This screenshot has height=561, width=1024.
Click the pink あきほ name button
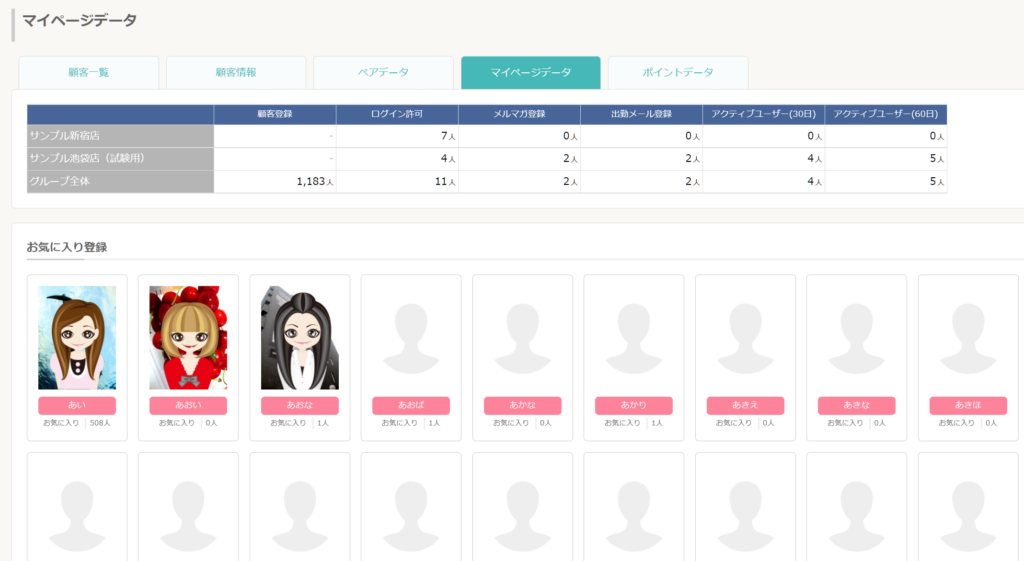click(968, 406)
